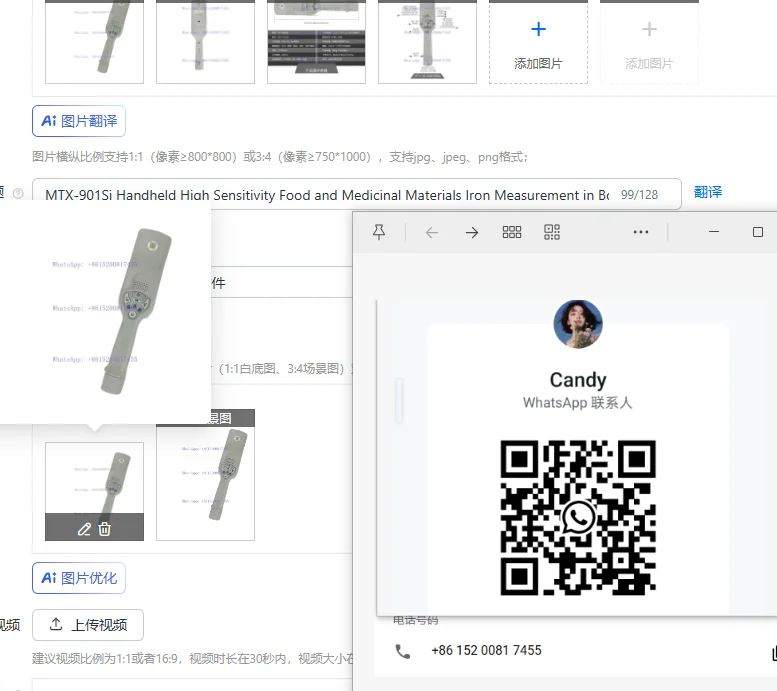This screenshot has width=777, height=691.
Task: Open the grid view icon
Action: [512, 232]
